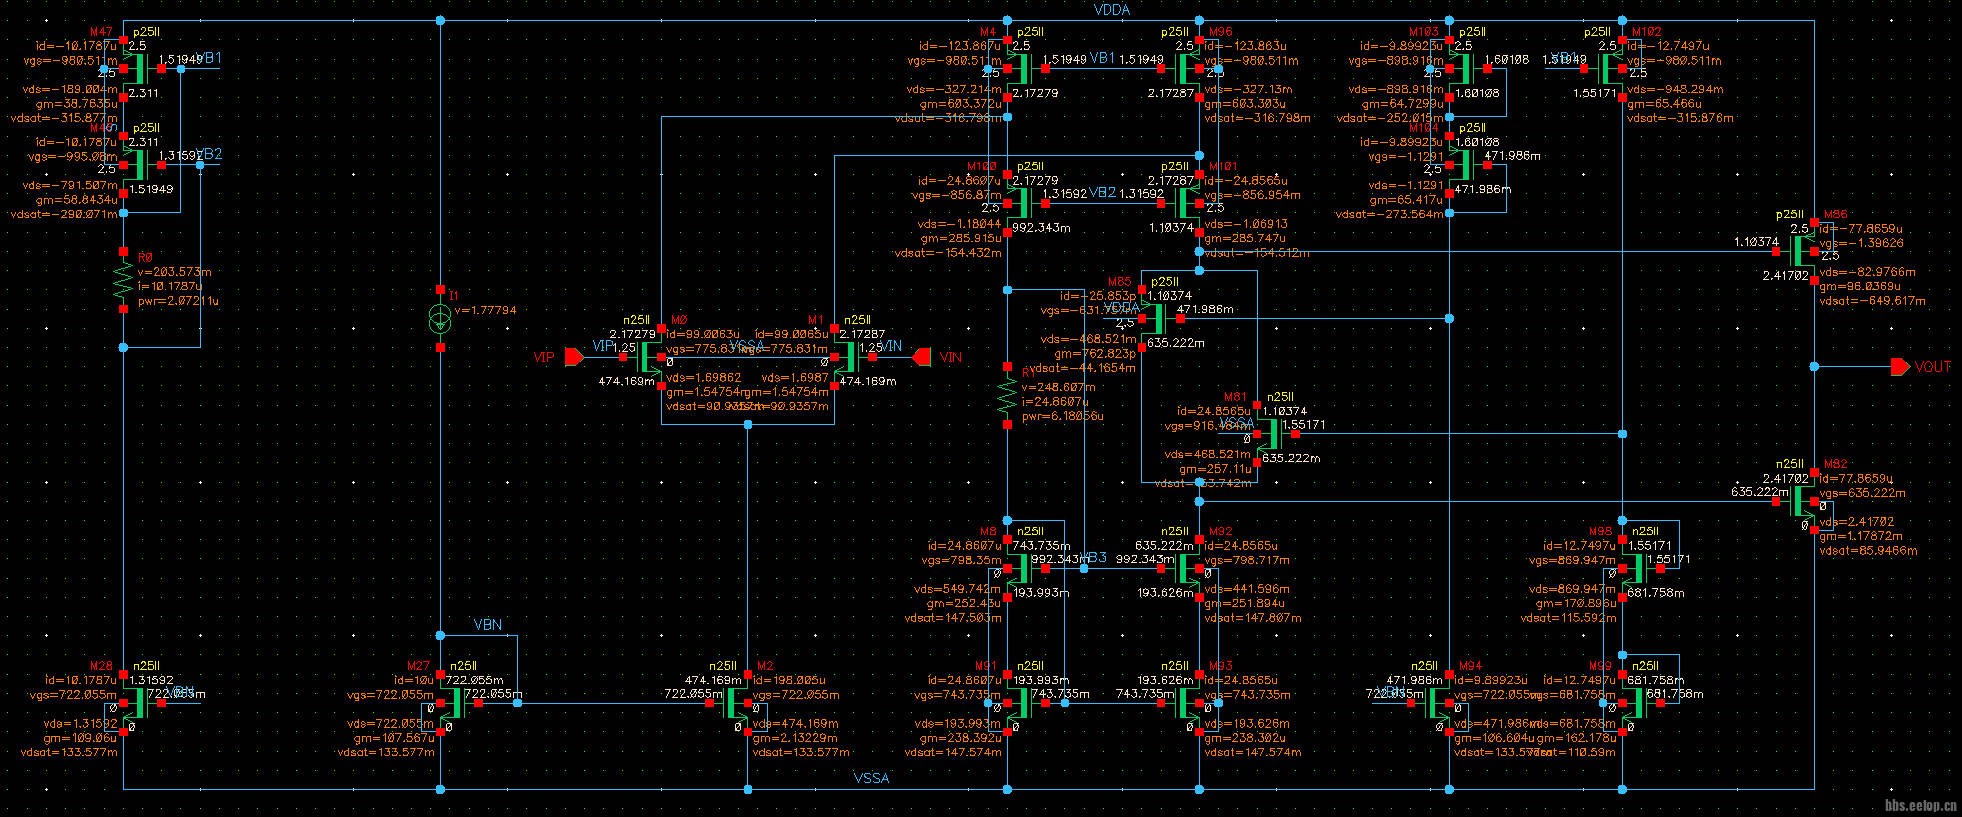The height and width of the screenshot is (817, 1962).
Task: Click the current source I1 symbol
Action: 440,320
